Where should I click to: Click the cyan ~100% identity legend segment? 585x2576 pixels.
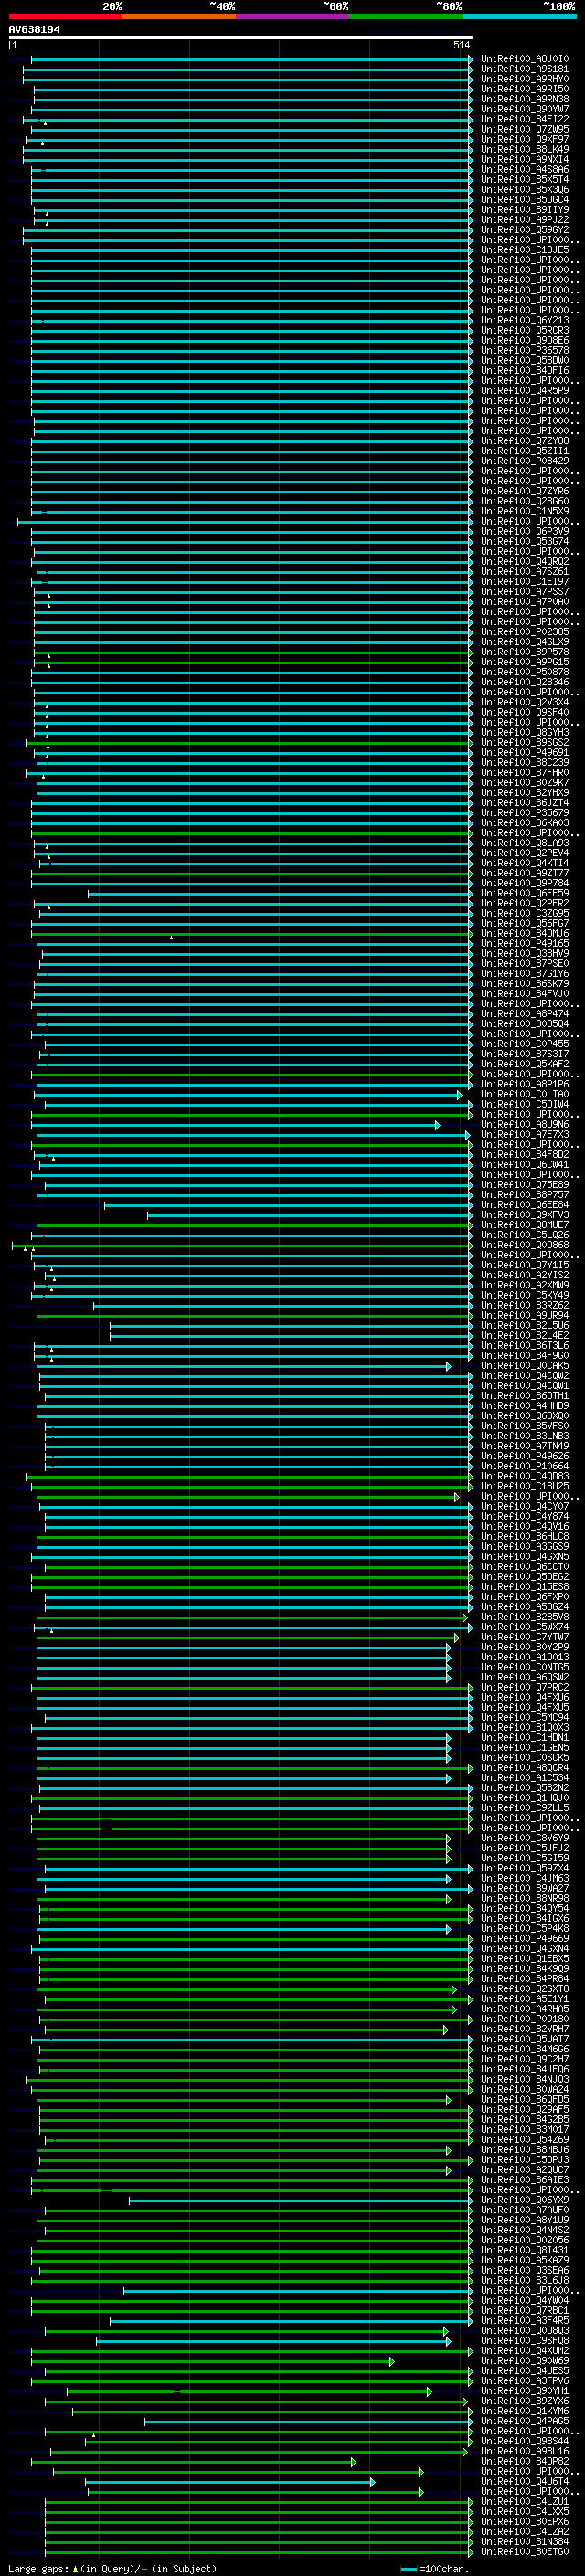[x=519, y=16]
